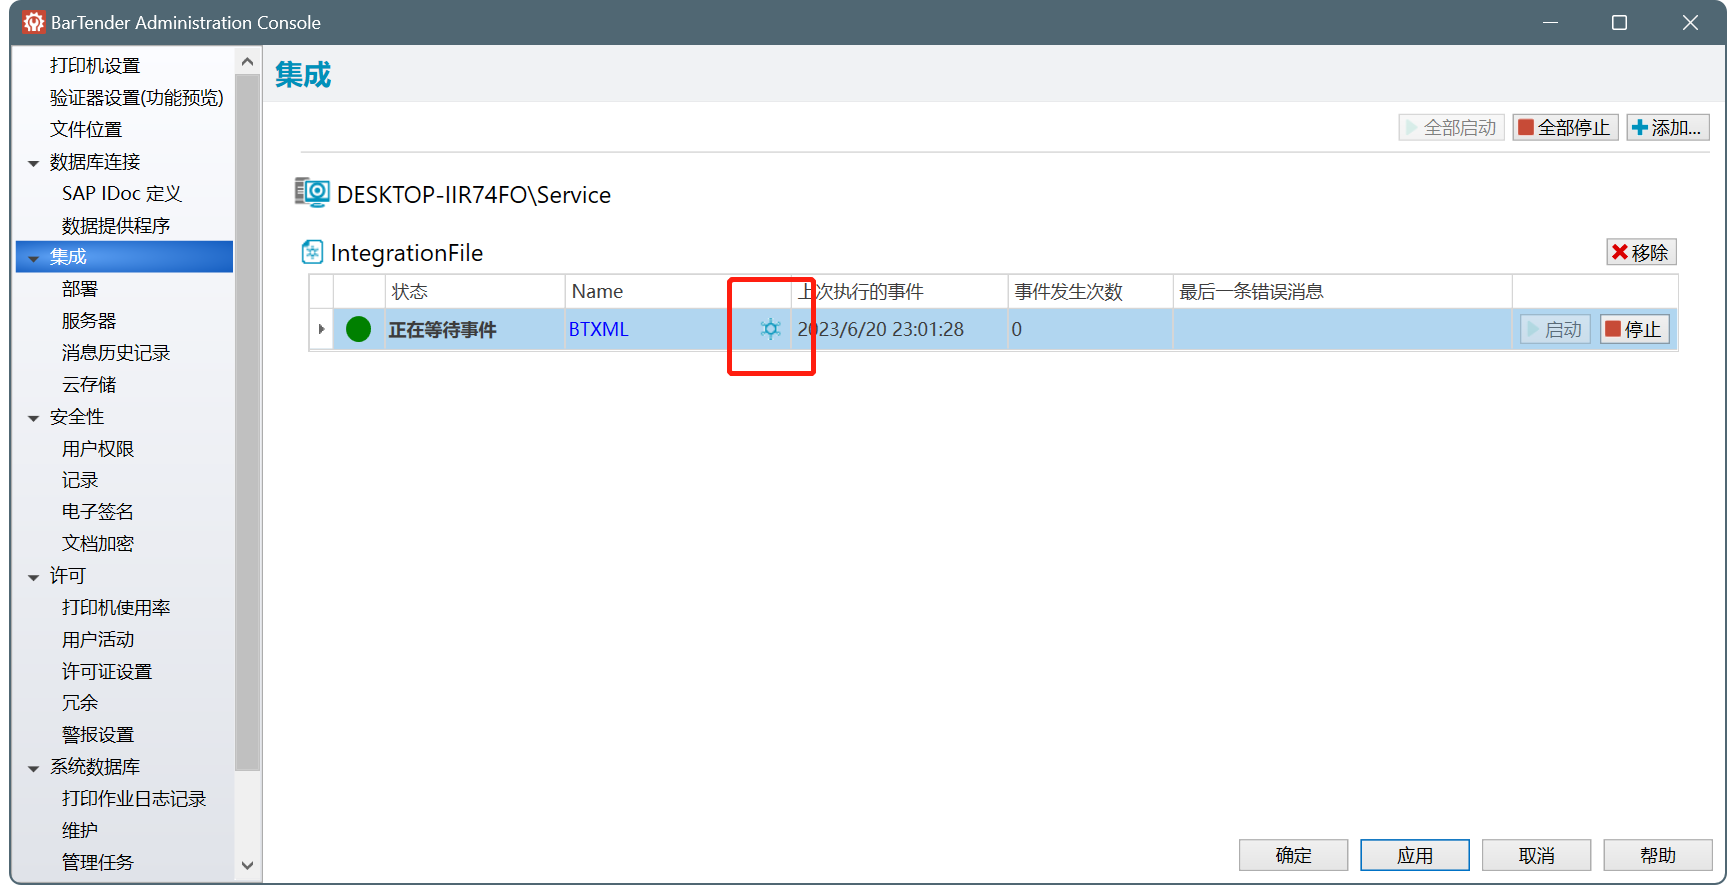Click the sidebar vertical scrollbar thumb
This screenshot has height=894, width=1736.
[248, 421]
